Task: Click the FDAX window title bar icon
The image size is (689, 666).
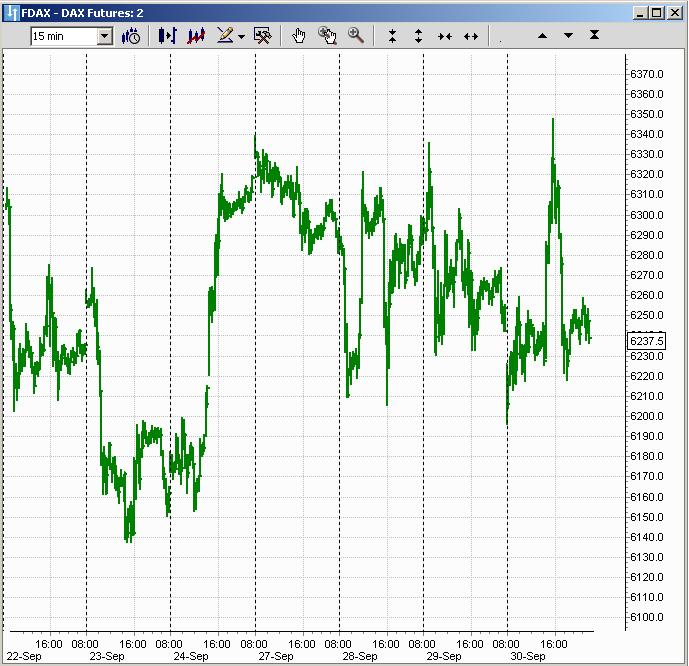Action: click(13, 13)
